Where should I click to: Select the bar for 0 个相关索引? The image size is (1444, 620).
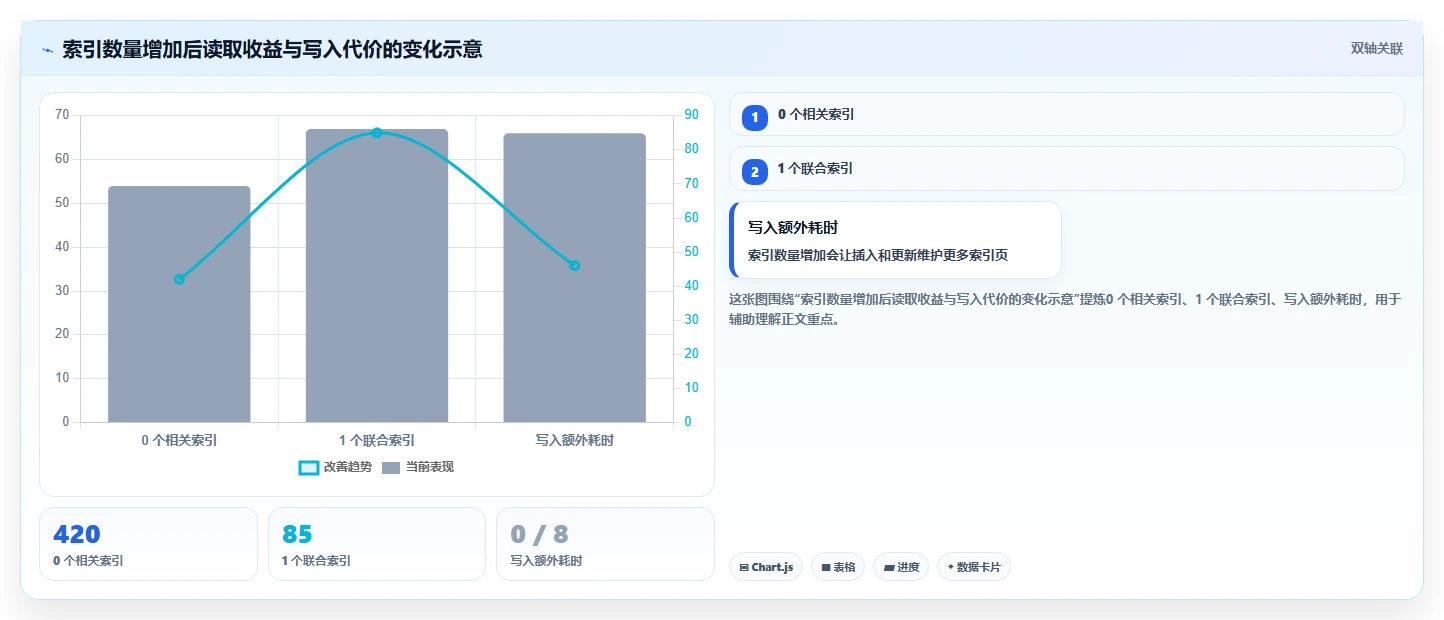pyautogui.click(x=179, y=304)
